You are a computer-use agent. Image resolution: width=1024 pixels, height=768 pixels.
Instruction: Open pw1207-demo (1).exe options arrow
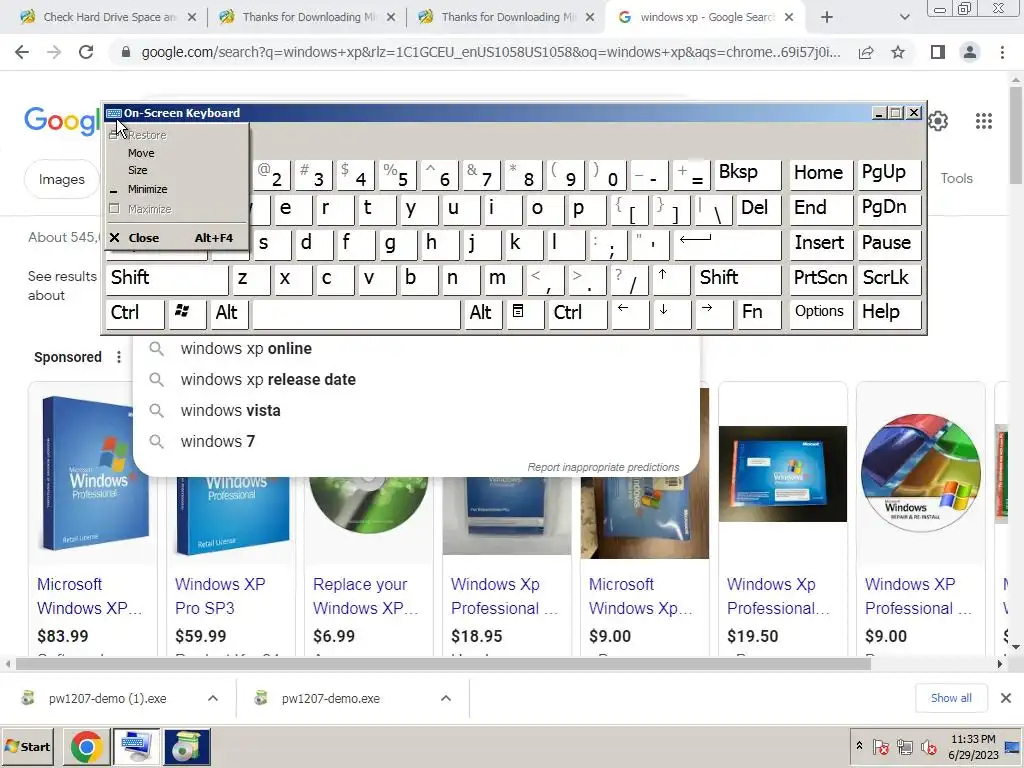[x=213, y=698]
